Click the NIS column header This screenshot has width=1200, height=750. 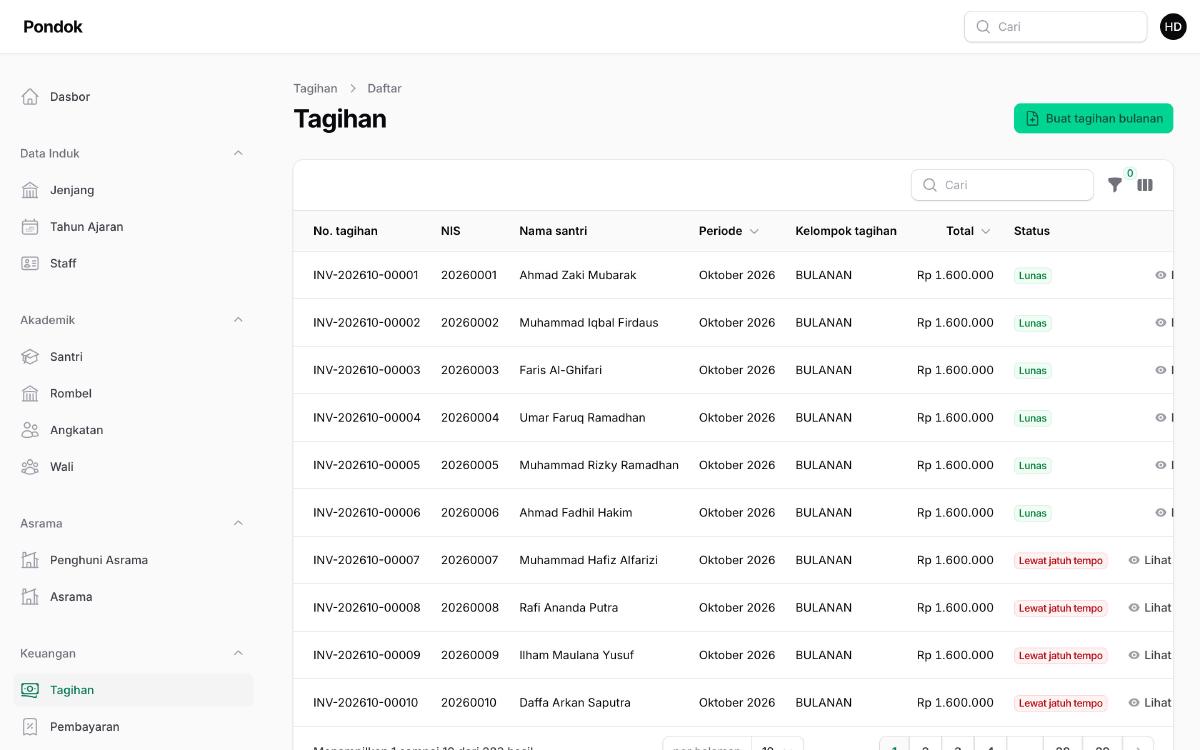point(451,231)
